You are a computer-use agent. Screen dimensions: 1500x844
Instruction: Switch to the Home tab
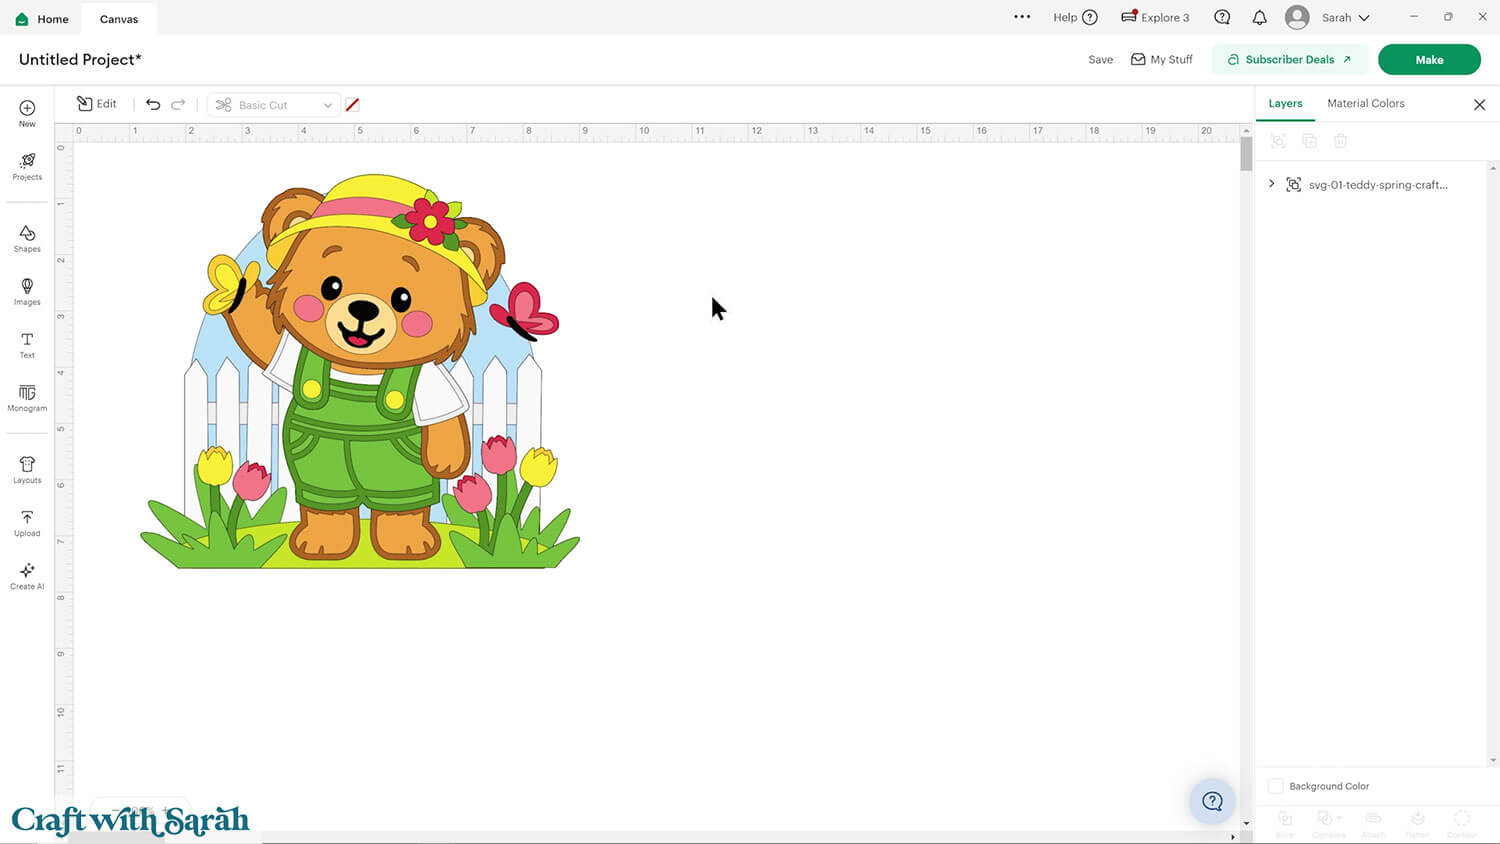point(42,19)
